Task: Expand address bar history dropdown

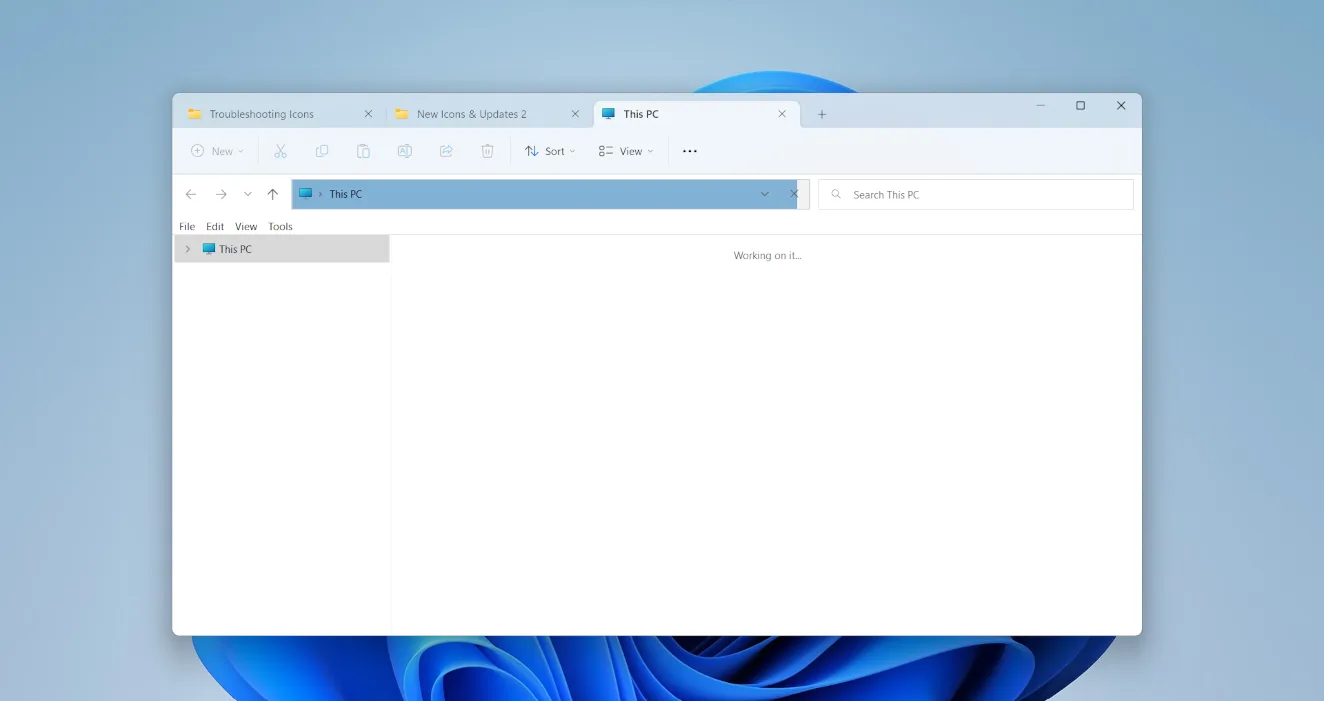Action: 765,194
